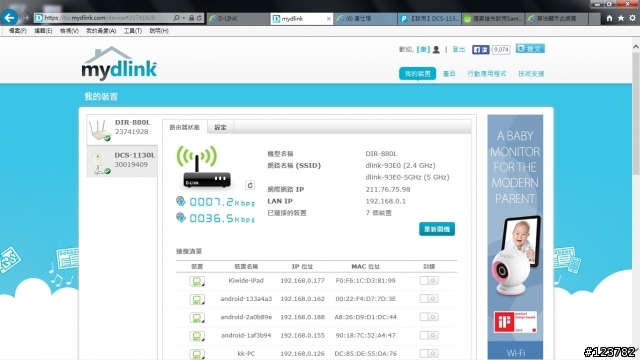Click device icon for android-1af3b94 row
The height and width of the screenshot is (360, 640).
pyautogui.click(x=197, y=336)
